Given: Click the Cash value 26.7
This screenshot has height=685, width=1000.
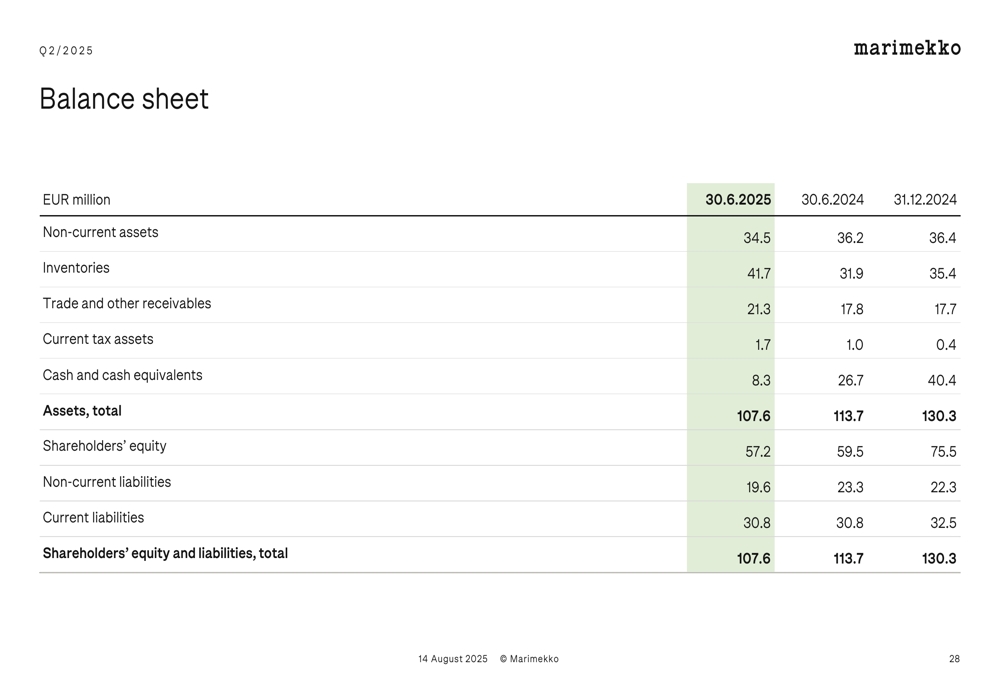Looking at the screenshot, I should tap(851, 381).
